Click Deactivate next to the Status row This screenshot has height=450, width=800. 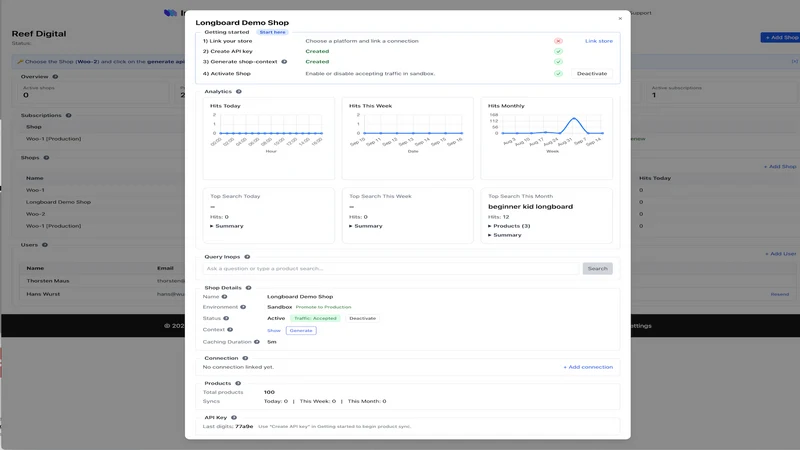(x=362, y=318)
